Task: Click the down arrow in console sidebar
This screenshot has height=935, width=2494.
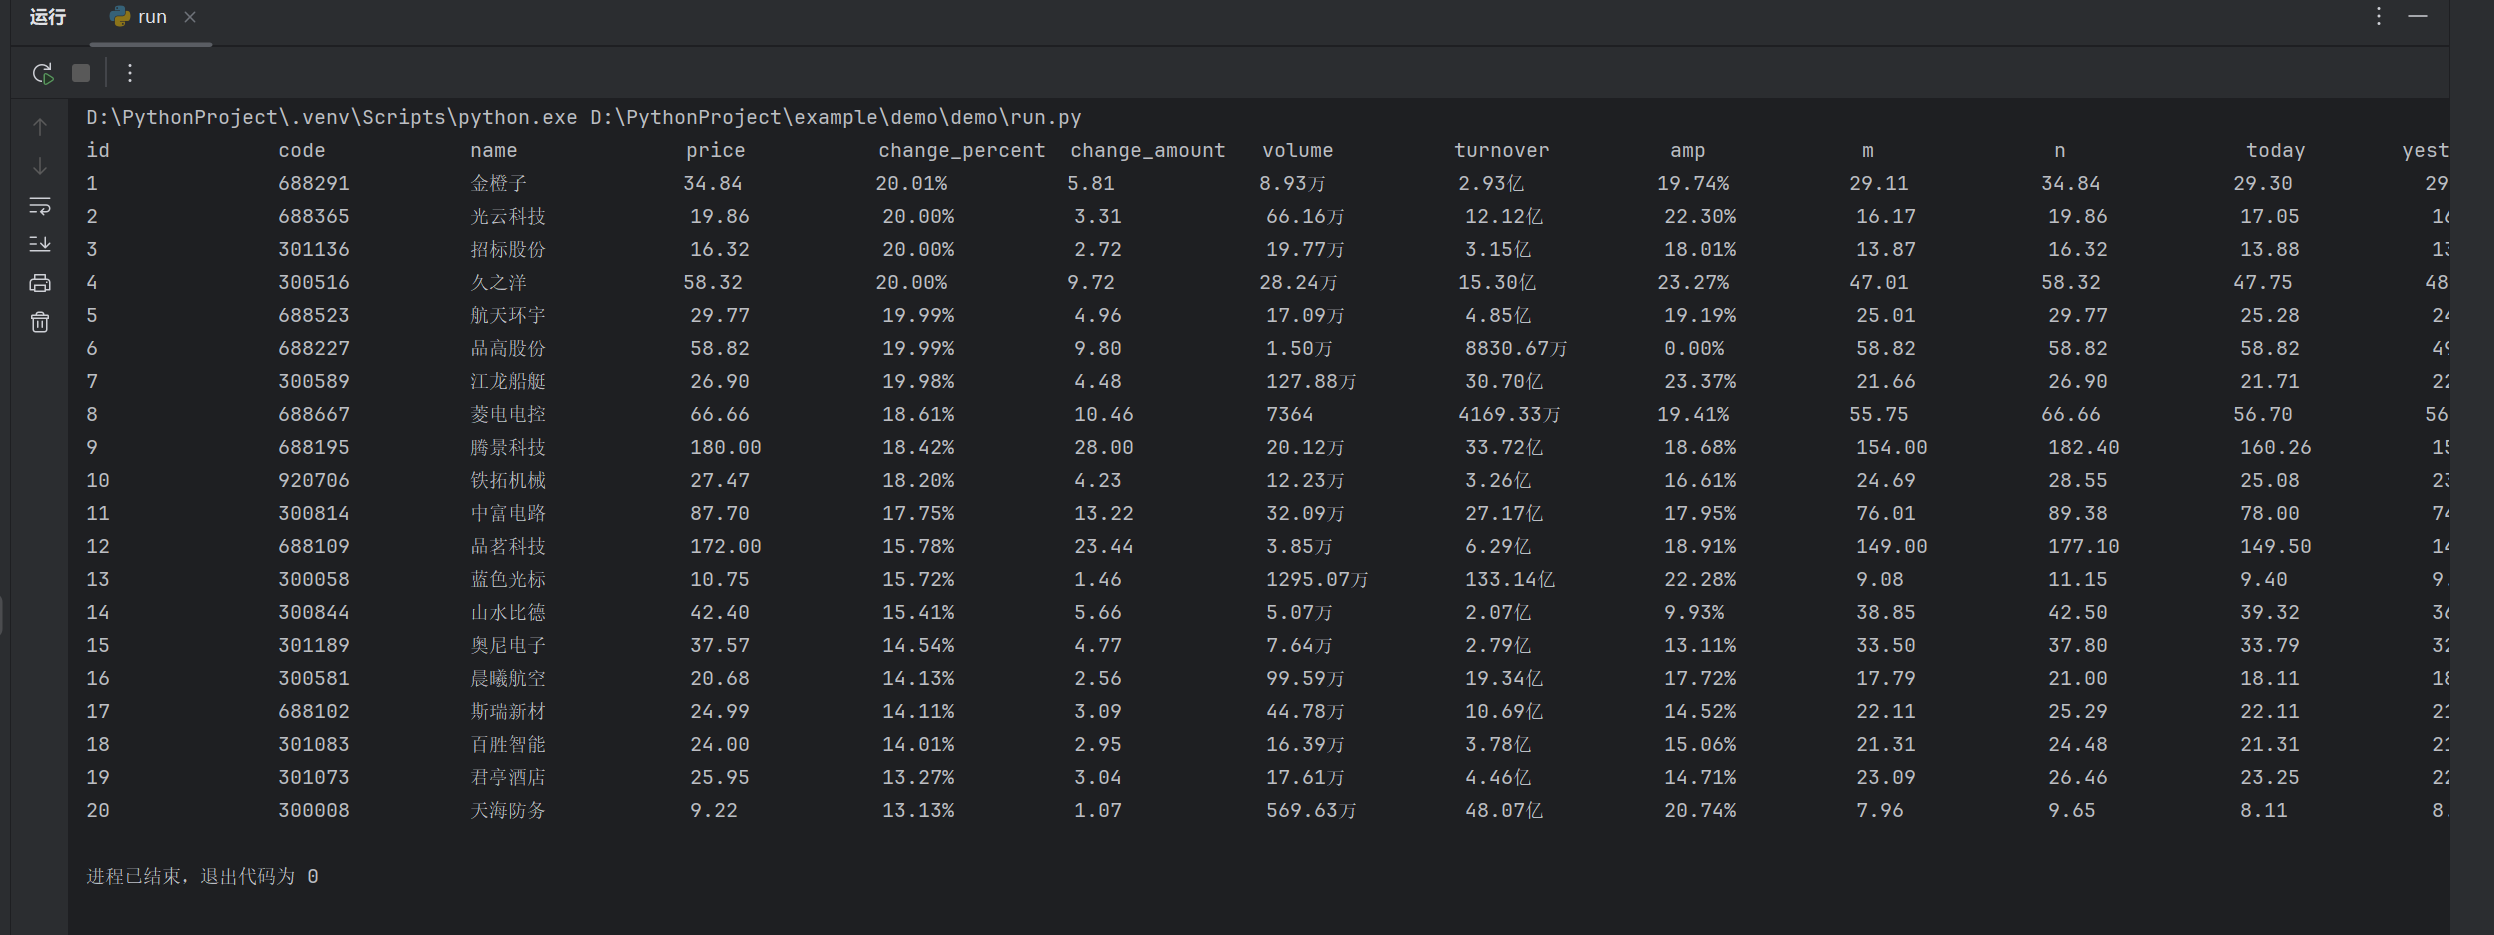Action: tap(40, 166)
